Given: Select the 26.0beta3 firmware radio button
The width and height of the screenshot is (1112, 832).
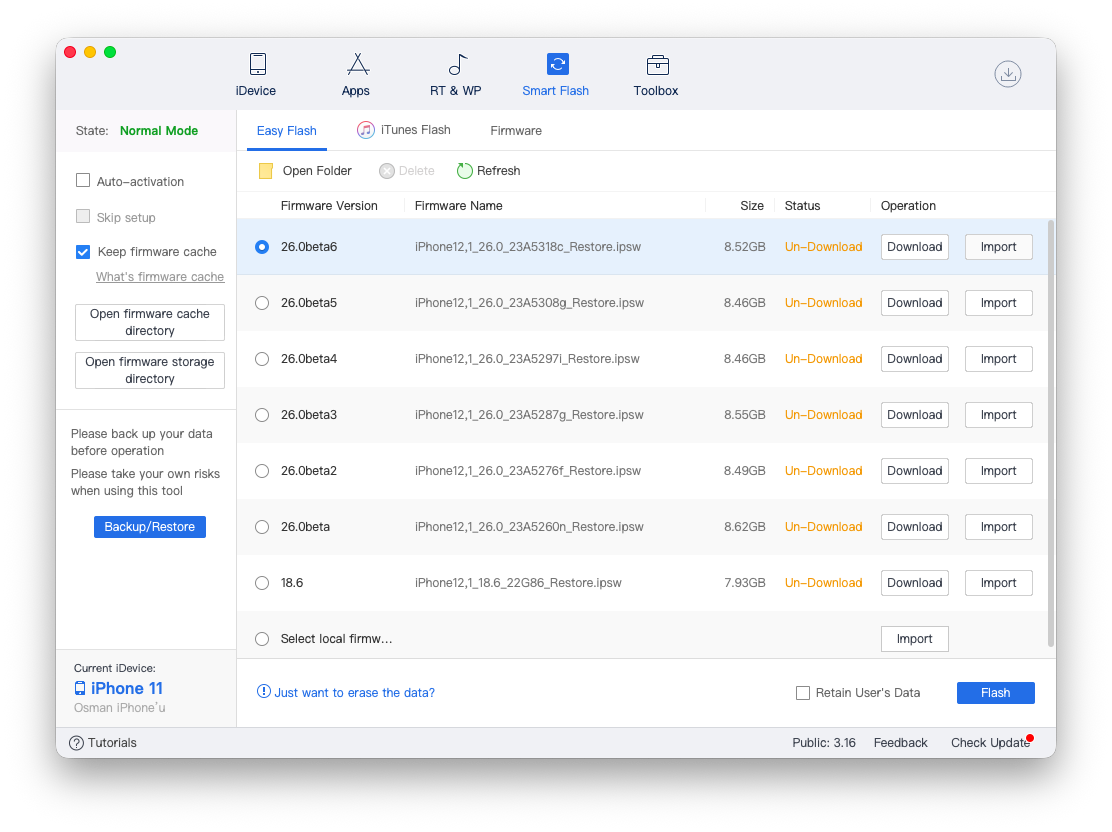Looking at the screenshot, I should (x=262, y=415).
